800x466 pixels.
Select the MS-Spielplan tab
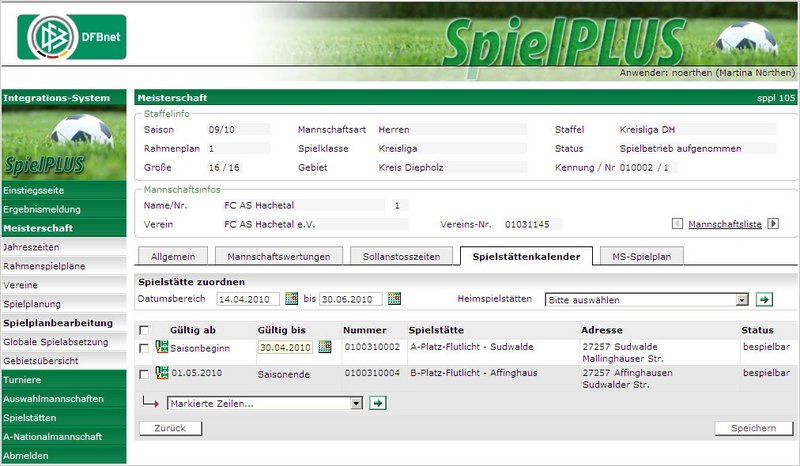648,257
